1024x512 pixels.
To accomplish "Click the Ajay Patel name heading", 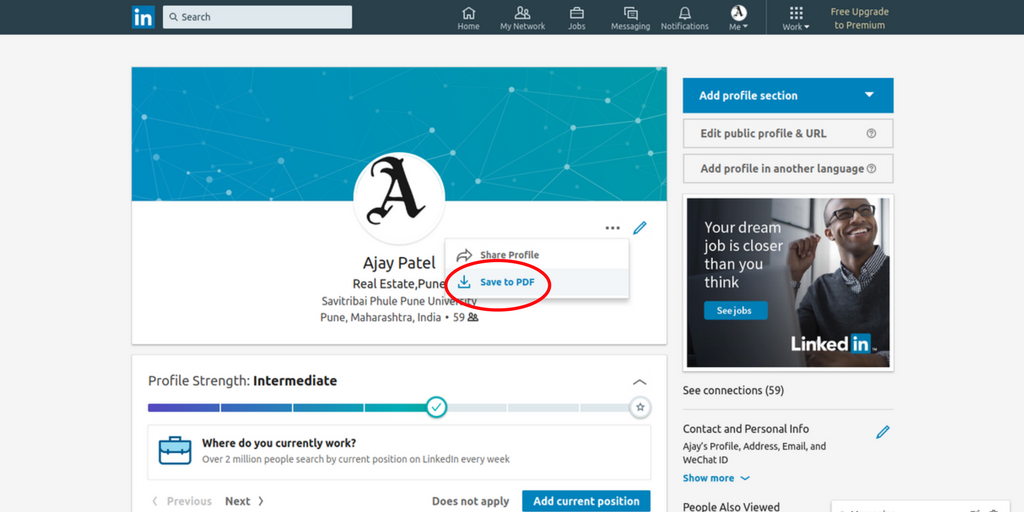I will click(x=399, y=263).
